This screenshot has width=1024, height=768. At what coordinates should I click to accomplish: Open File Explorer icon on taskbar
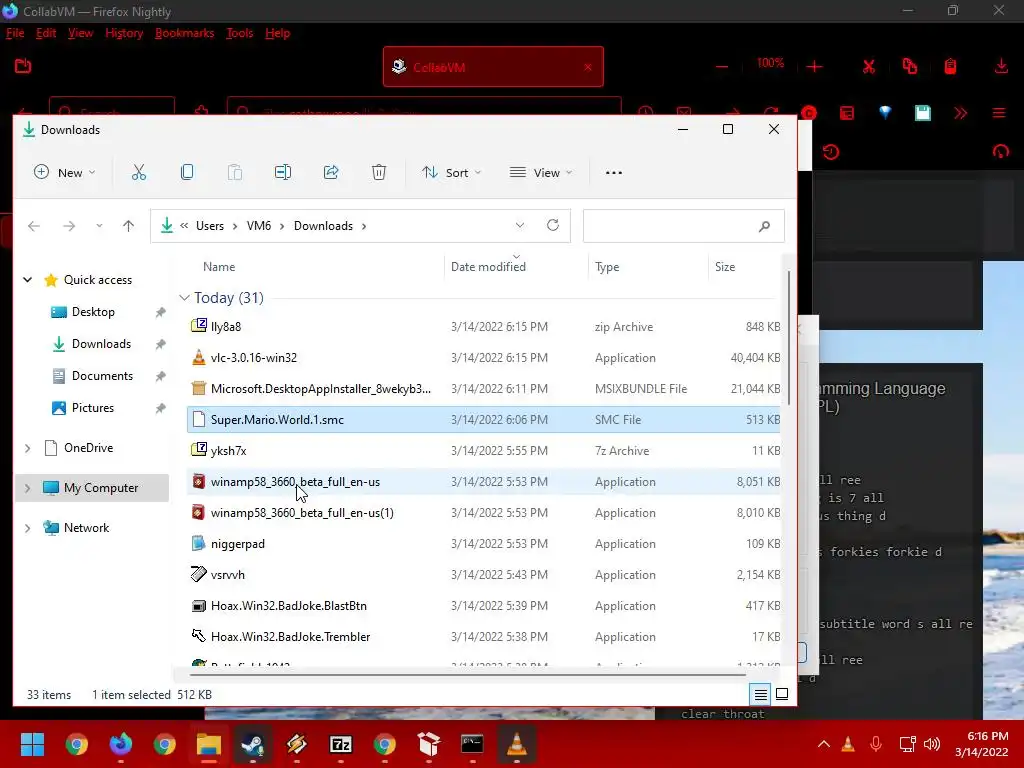(209, 744)
